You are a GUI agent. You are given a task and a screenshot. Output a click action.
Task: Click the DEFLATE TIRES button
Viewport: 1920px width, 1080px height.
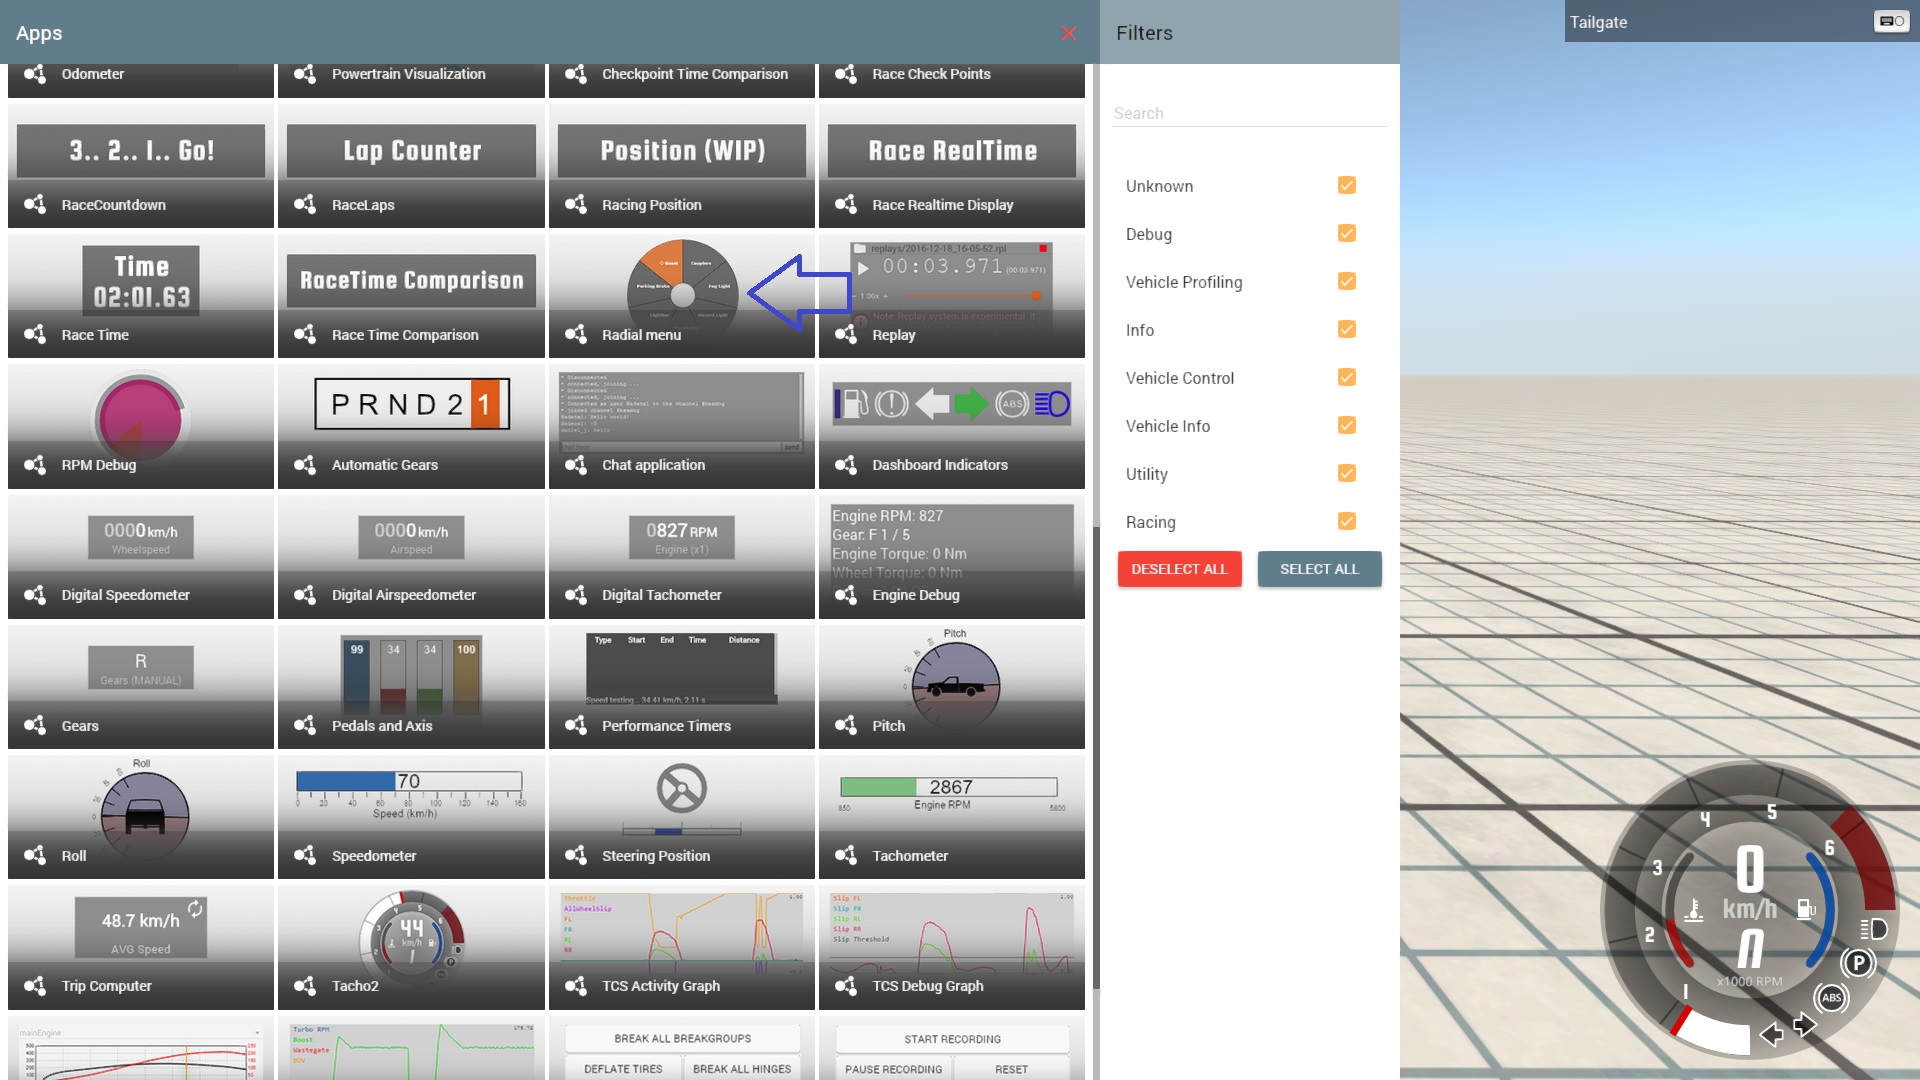pos(623,1068)
